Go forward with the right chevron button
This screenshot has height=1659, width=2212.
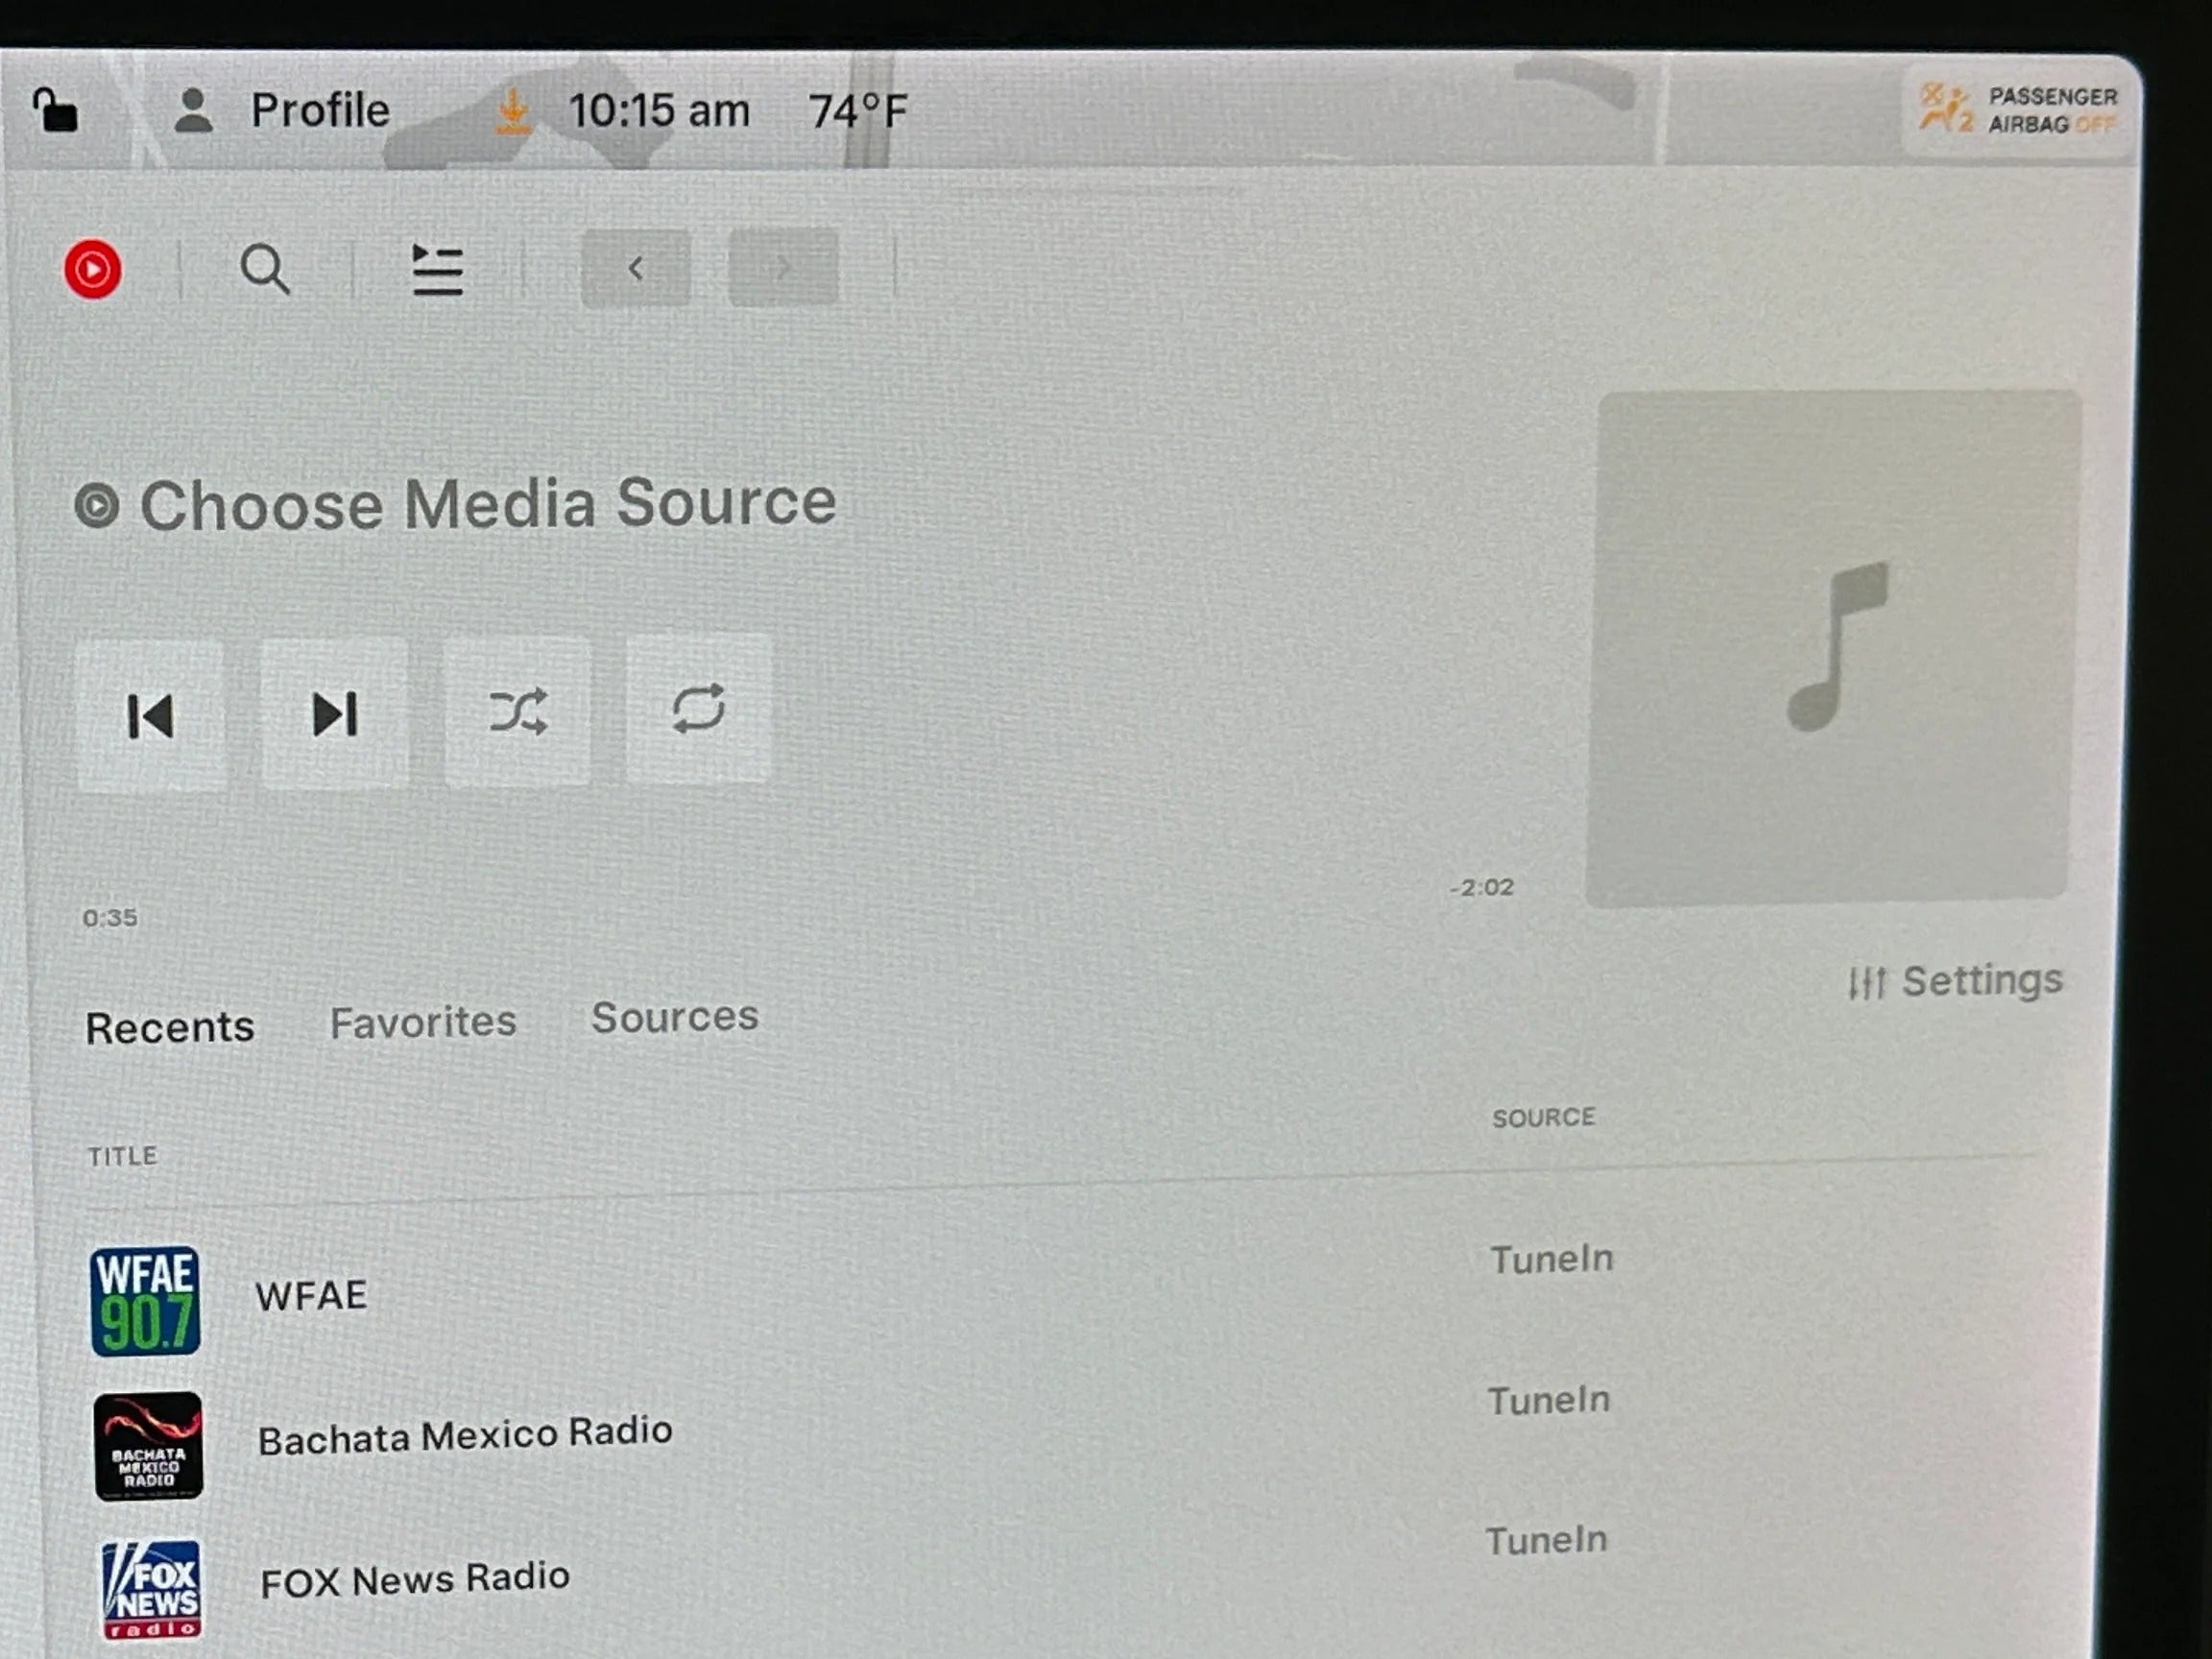point(783,266)
